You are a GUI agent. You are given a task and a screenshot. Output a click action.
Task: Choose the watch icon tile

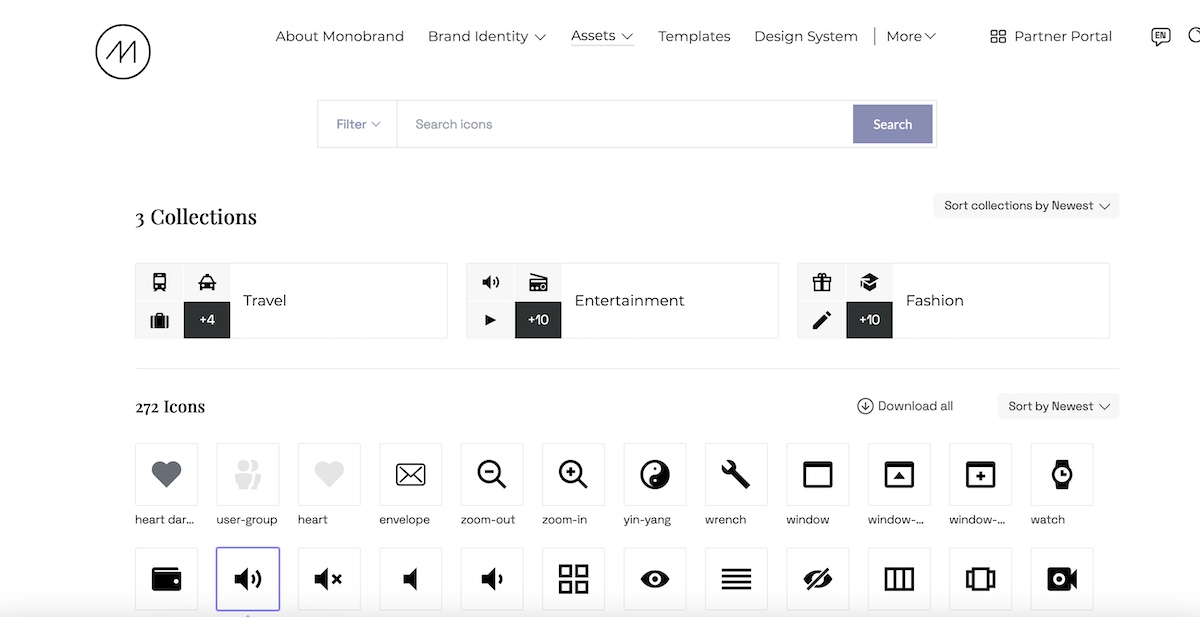point(1061,475)
